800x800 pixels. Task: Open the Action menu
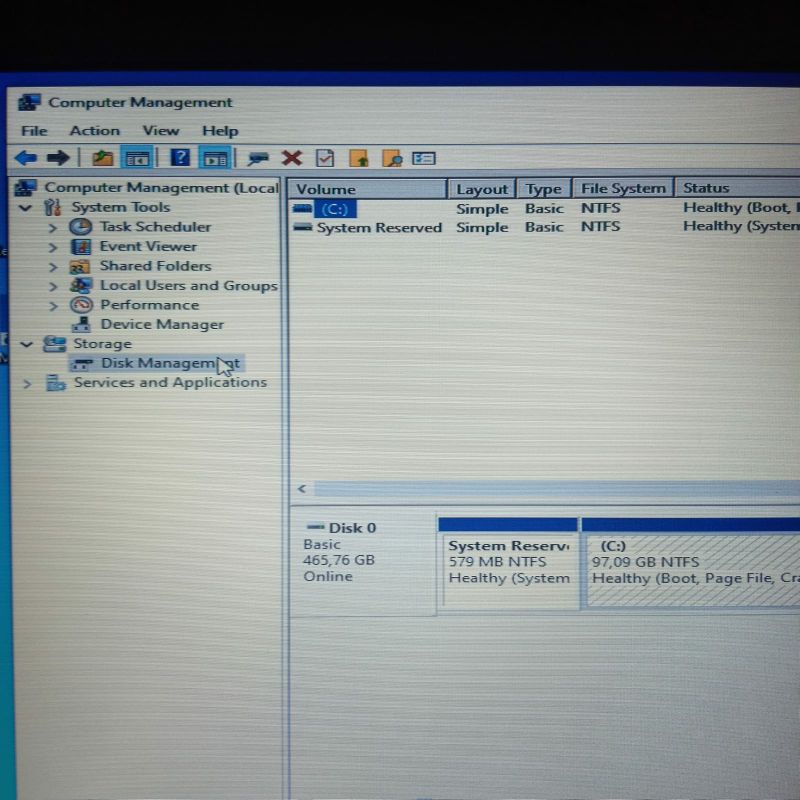tap(94, 131)
